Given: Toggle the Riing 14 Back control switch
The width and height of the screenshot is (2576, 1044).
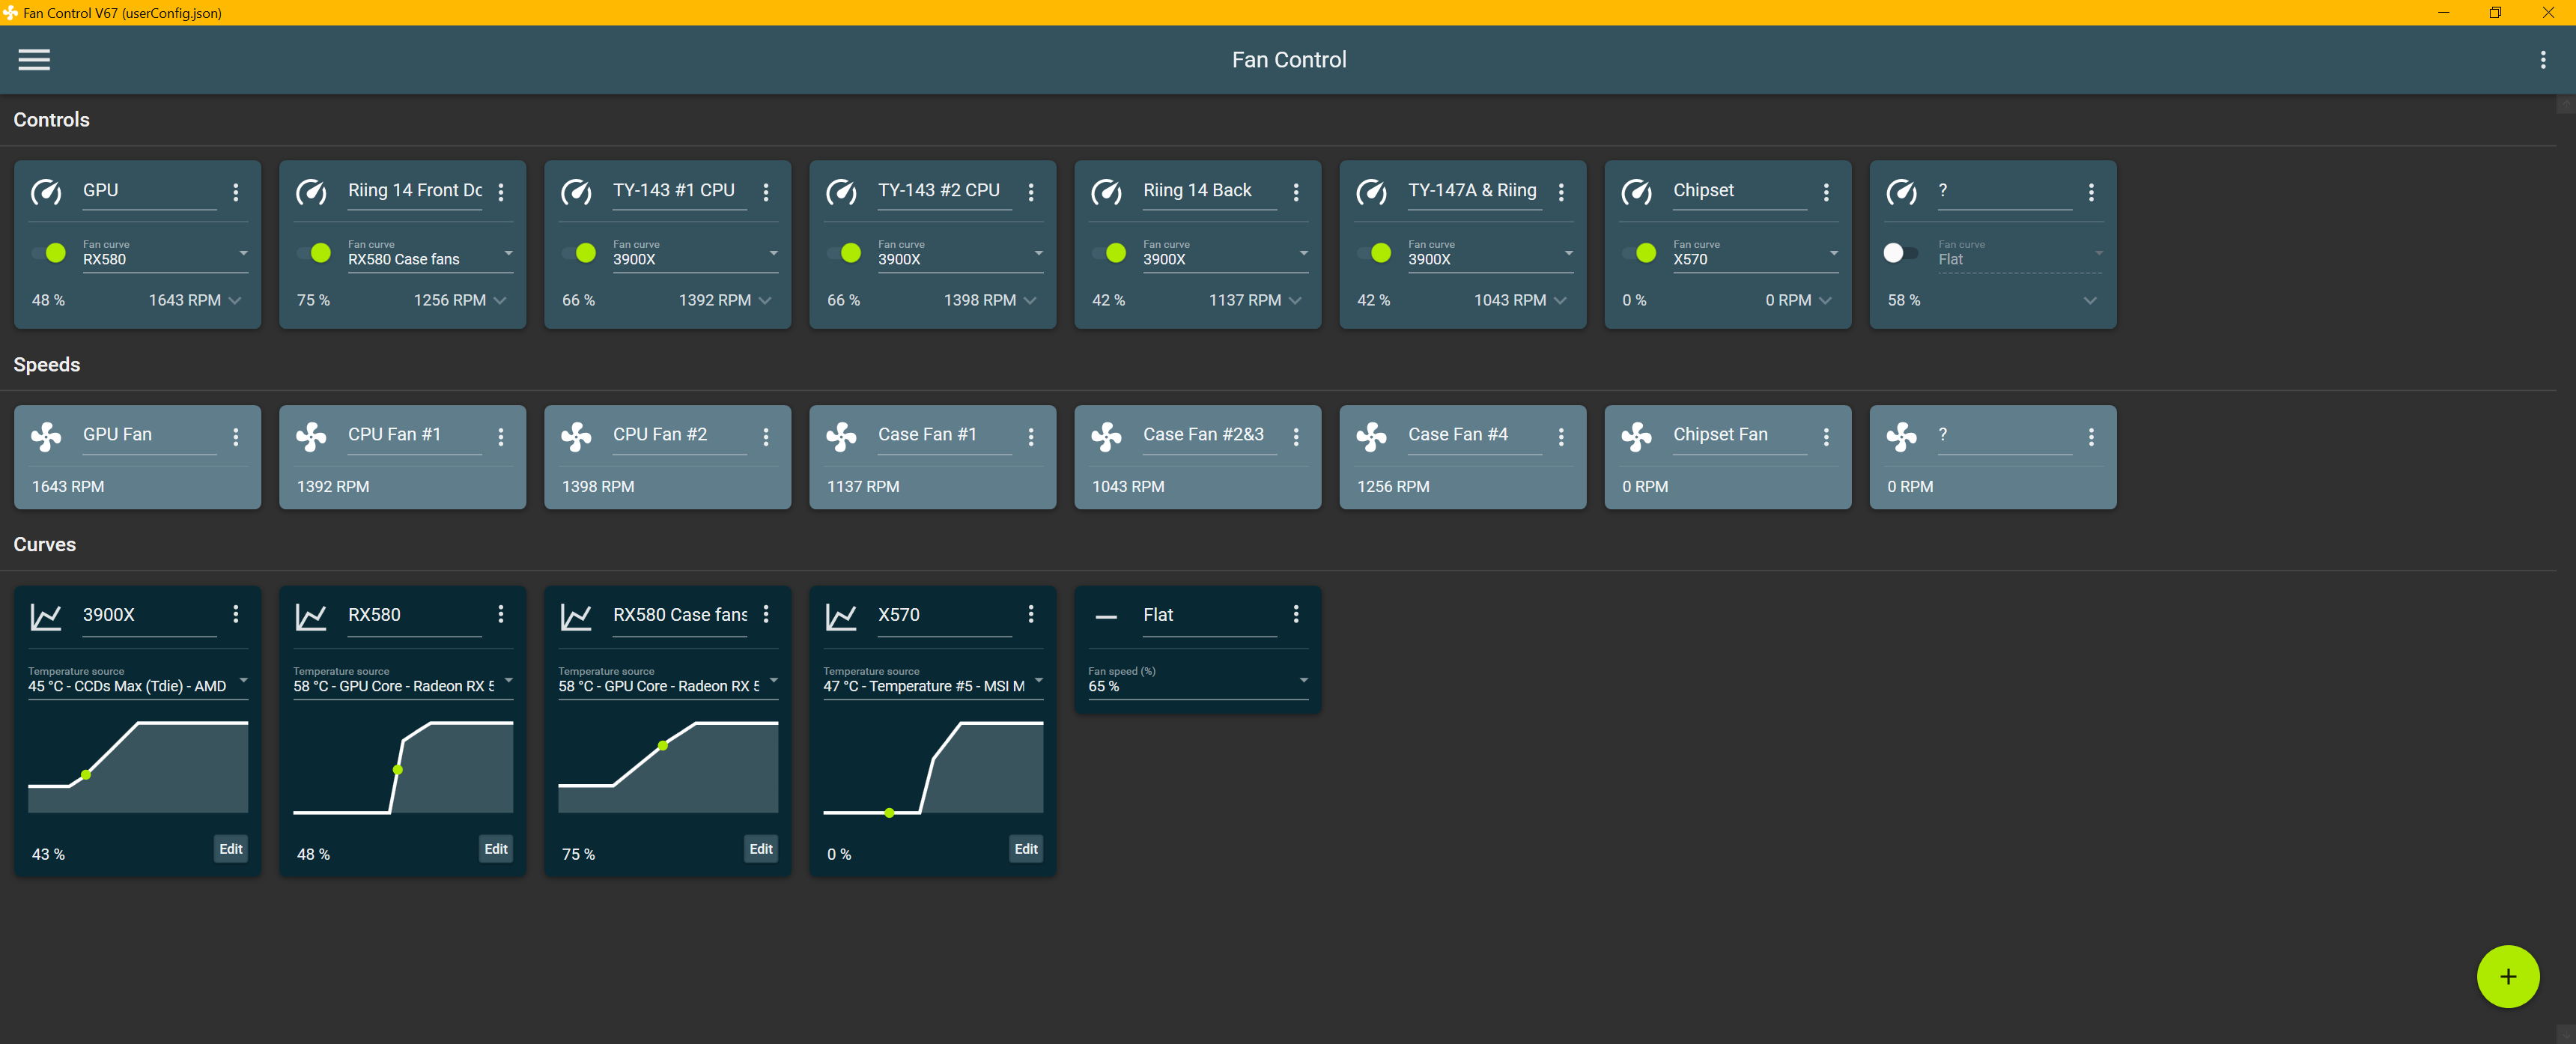Looking at the screenshot, I should pyautogui.click(x=1110, y=253).
